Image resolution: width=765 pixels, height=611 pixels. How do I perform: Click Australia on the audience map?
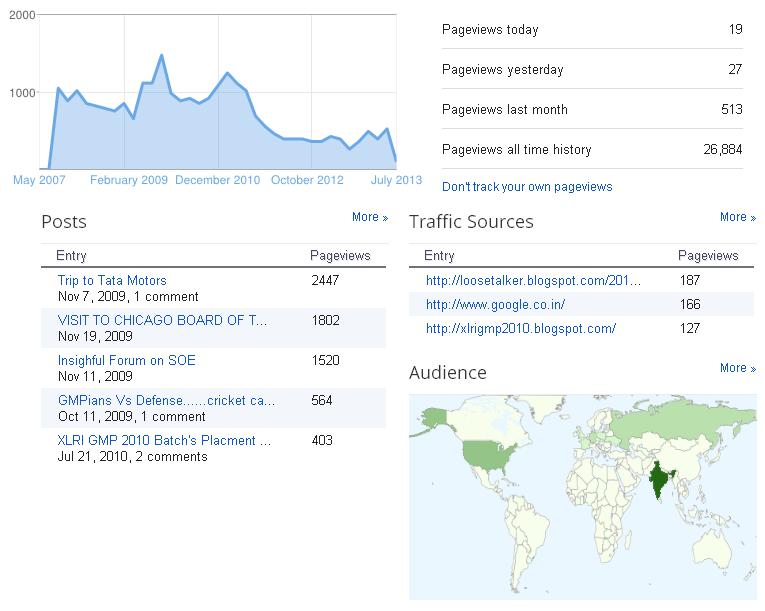point(713,547)
